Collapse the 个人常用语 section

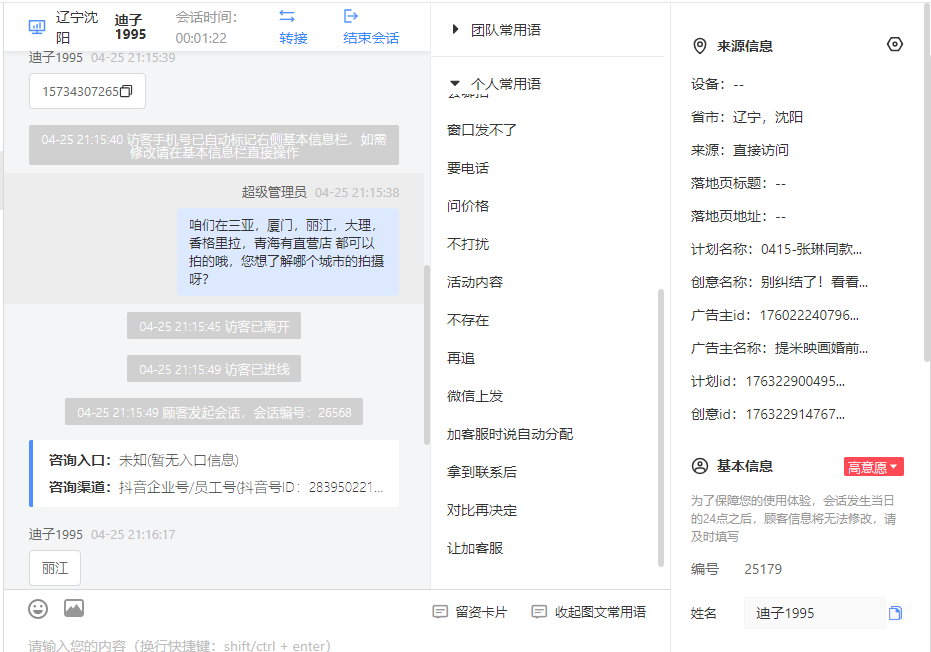455,83
